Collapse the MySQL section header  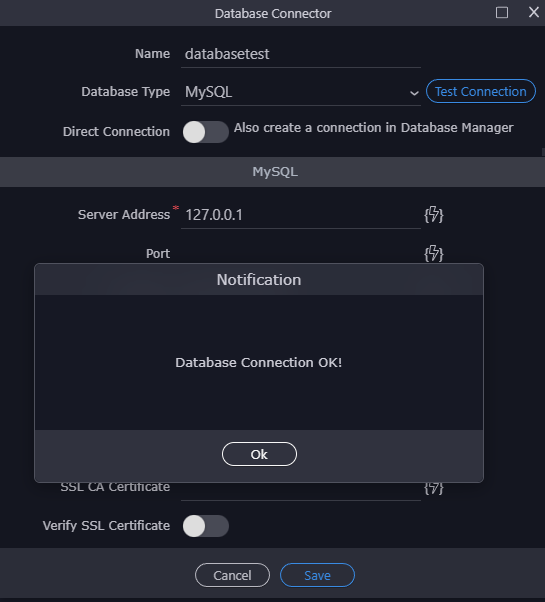[x=272, y=172]
